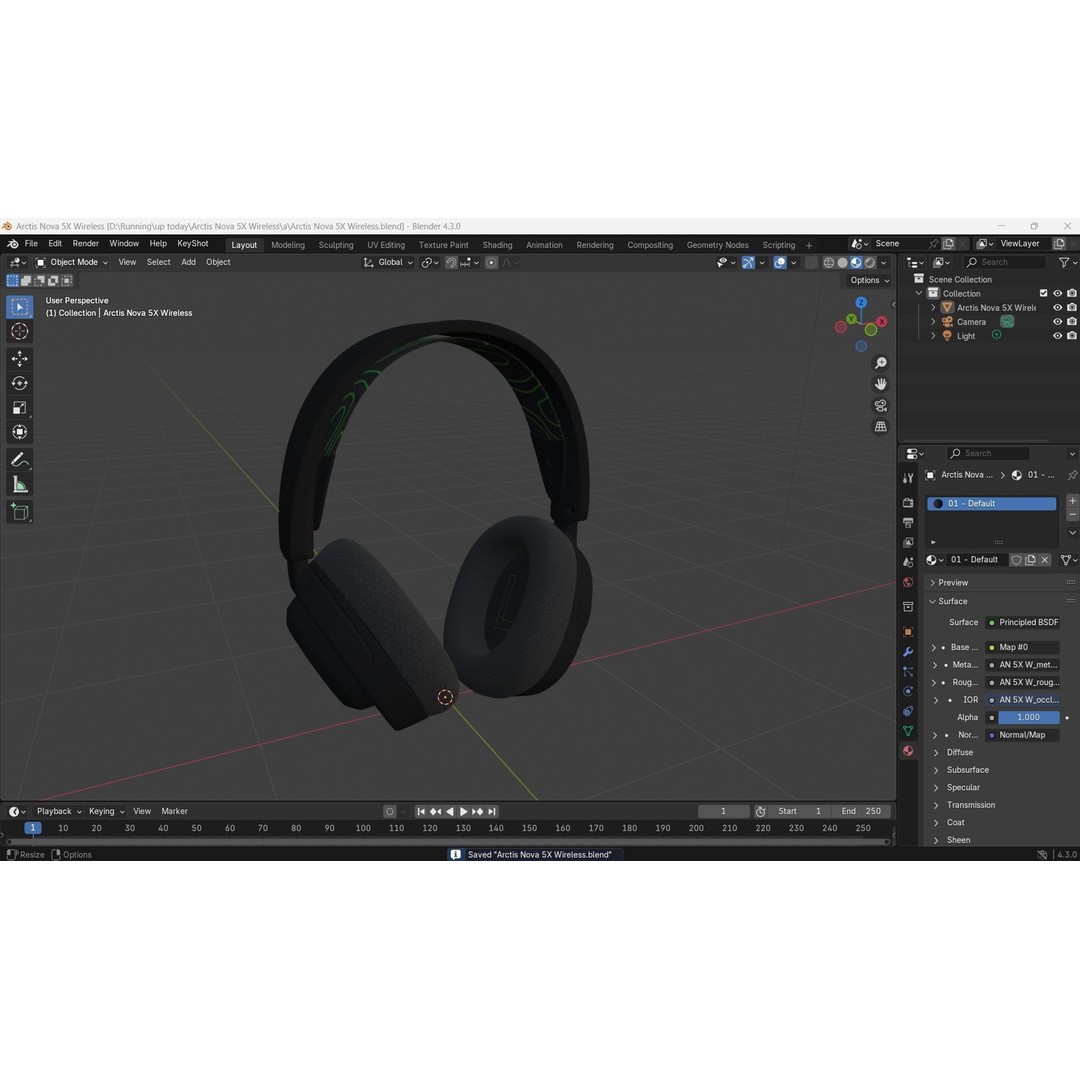
Task: Switch to rendered viewport shading
Action: click(x=870, y=262)
